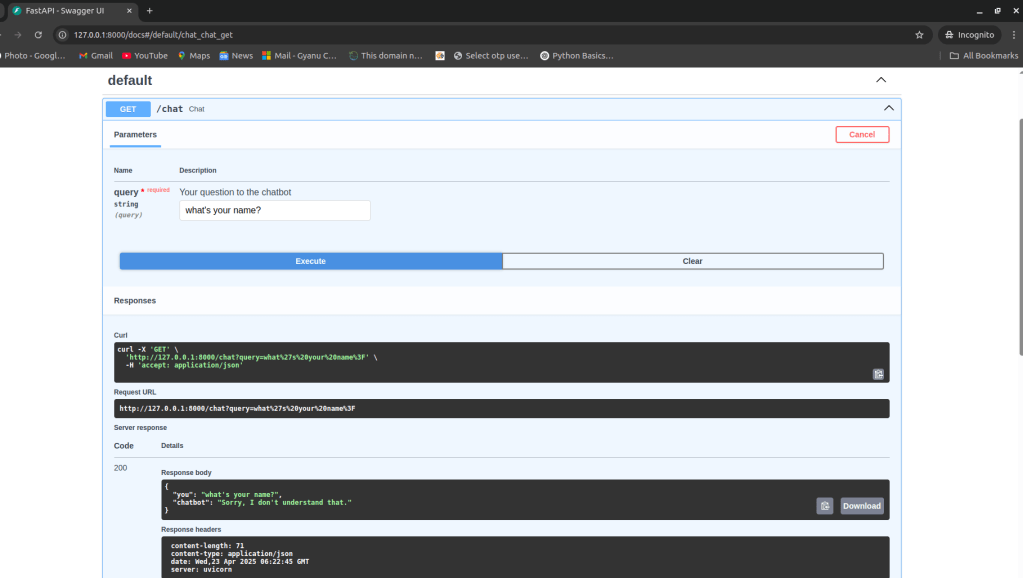The image size is (1023, 578).
Task: Copy the response body to clipboard
Action: tap(824, 506)
